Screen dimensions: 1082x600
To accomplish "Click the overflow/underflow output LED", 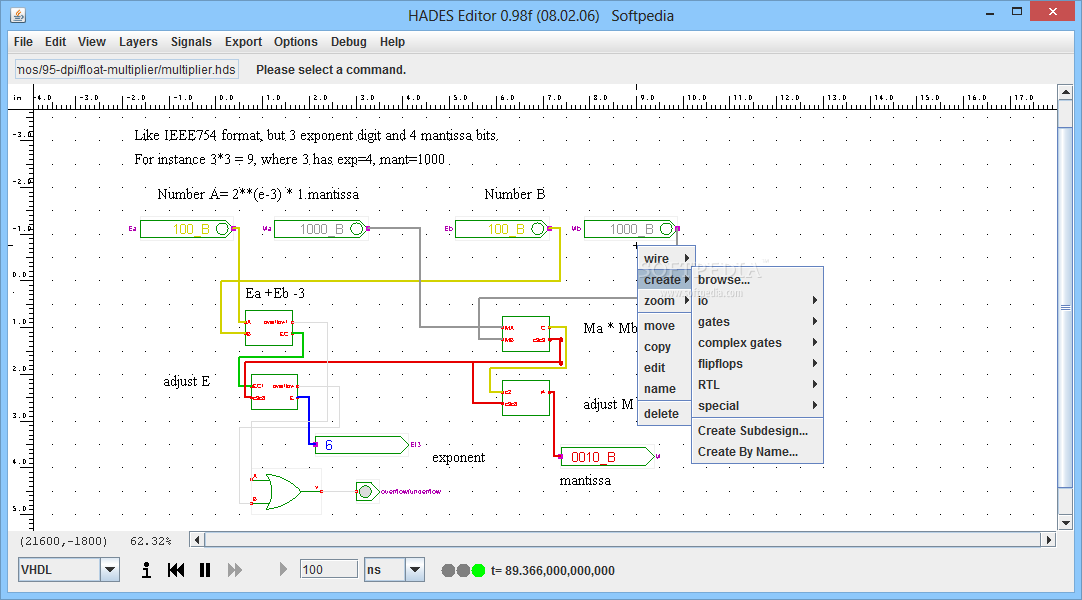I will pyautogui.click(x=366, y=492).
